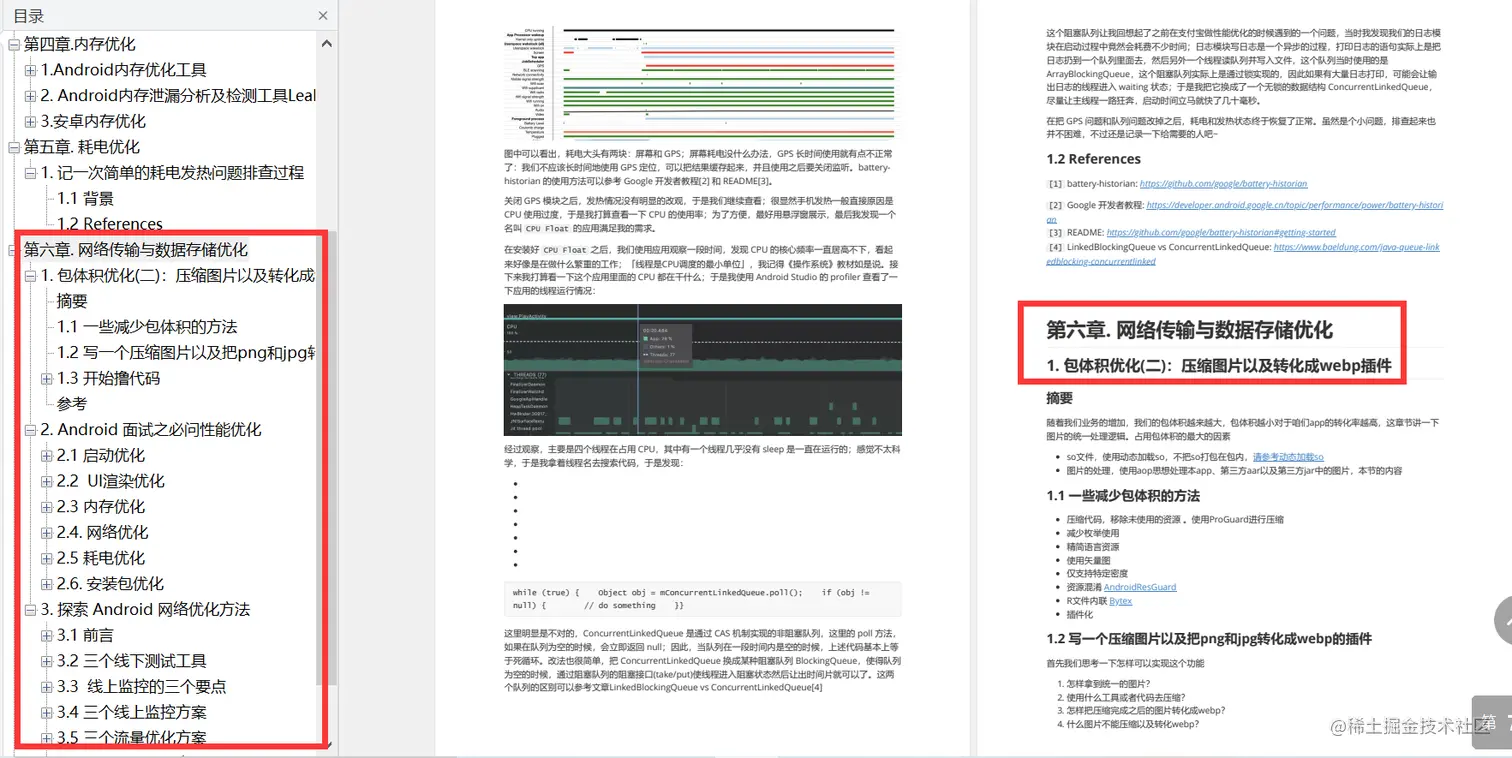Click the battery-historian chart image

(703, 84)
